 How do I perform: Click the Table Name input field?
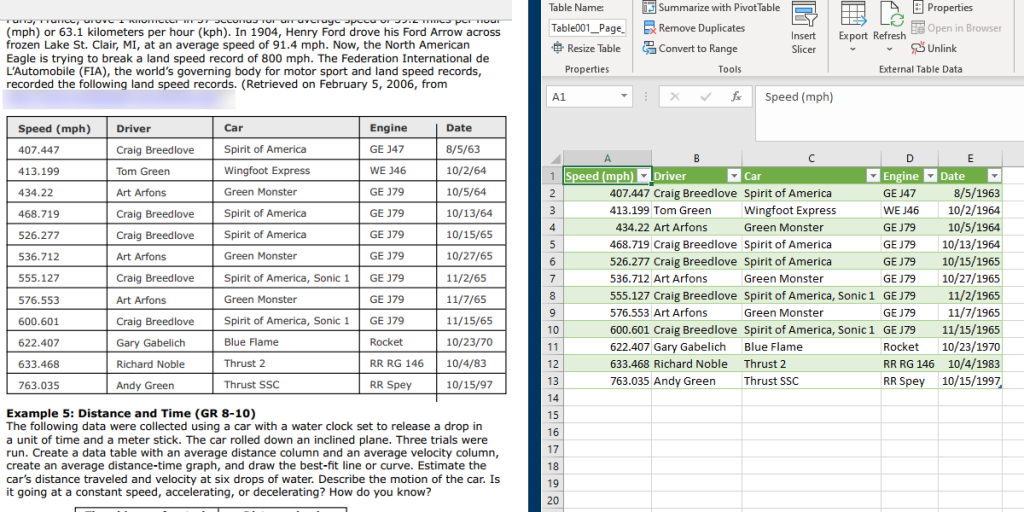[x=588, y=28]
